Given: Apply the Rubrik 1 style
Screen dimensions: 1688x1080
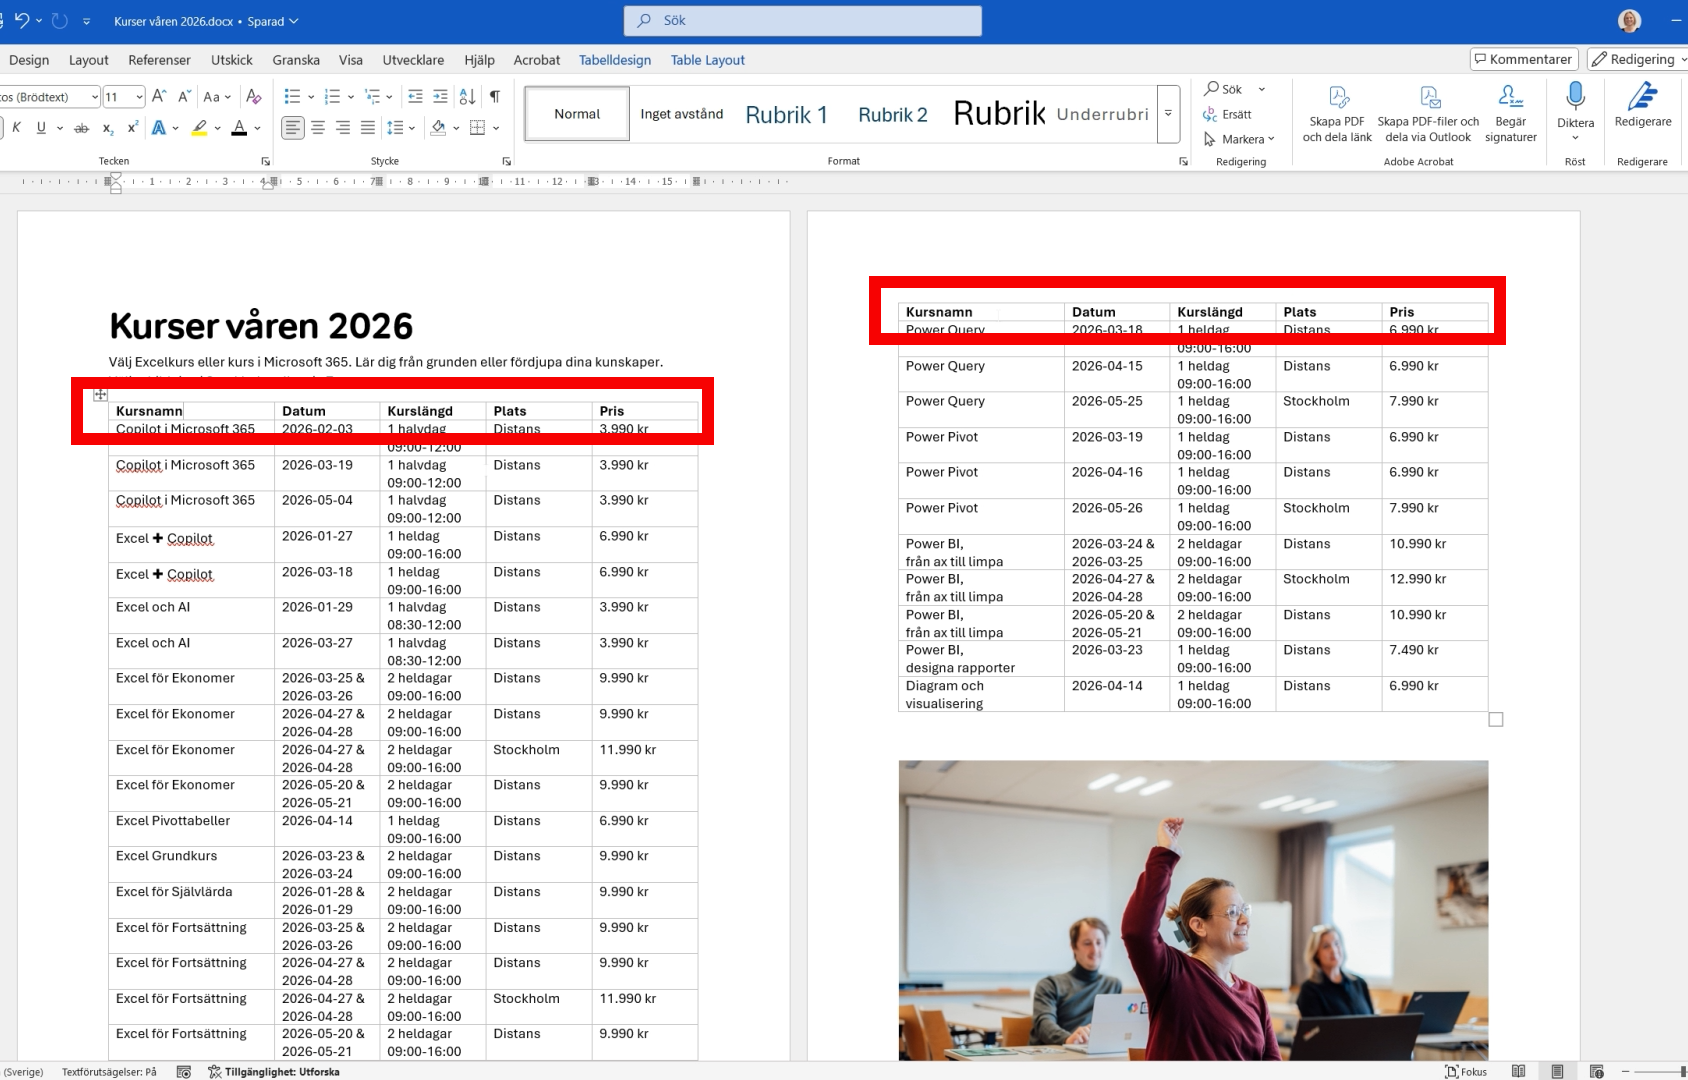Looking at the screenshot, I should (786, 115).
